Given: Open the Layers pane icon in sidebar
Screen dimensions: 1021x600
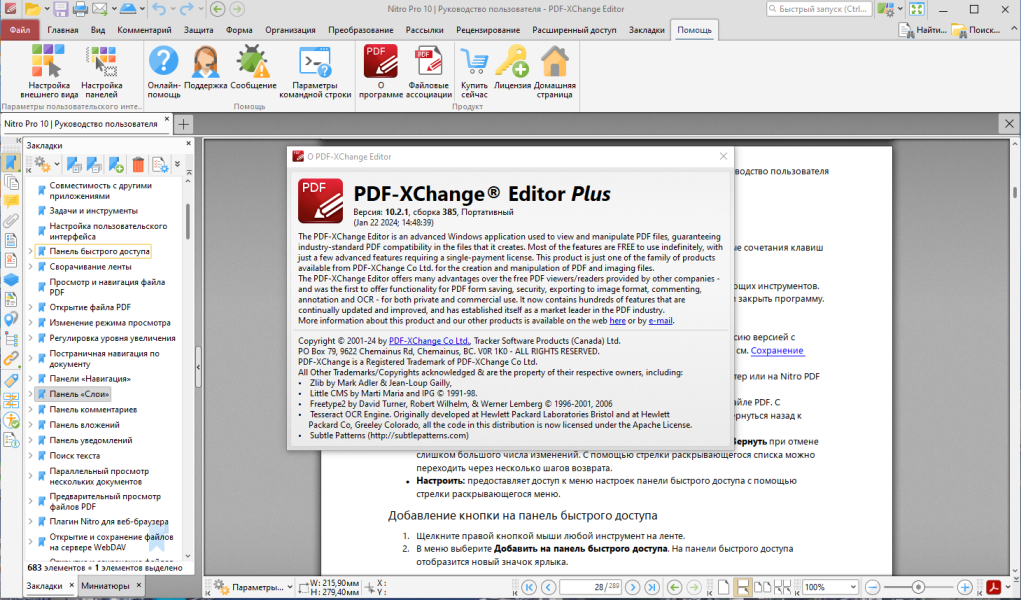Looking at the screenshot, I should coord(11,279).
